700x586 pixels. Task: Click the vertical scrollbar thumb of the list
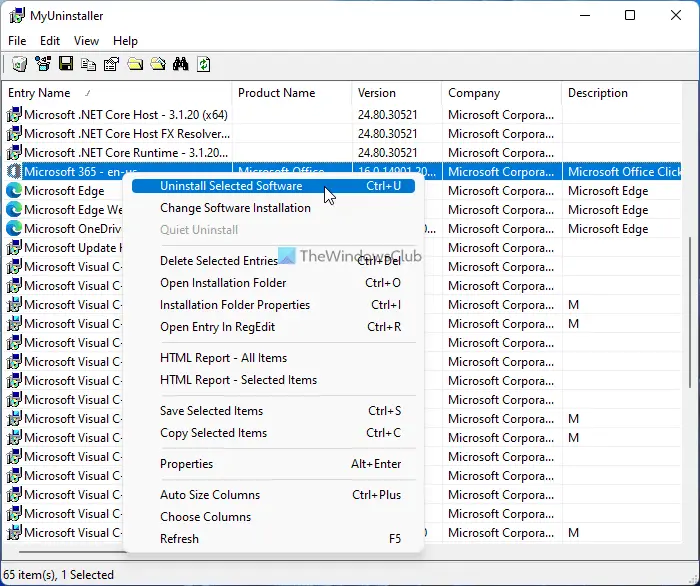690,312
